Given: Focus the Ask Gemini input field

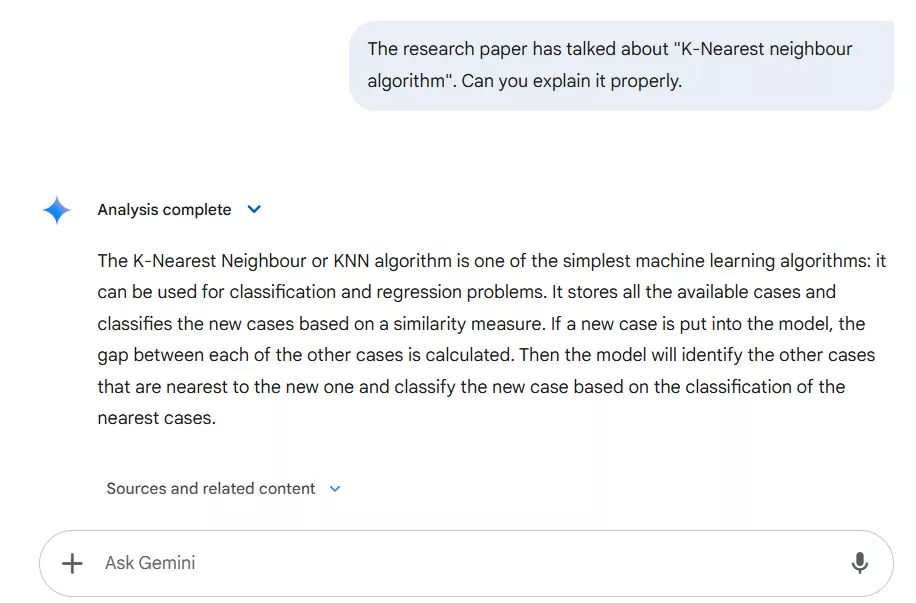Looking at the screenshot, I should pyautogui.click(x=466, y=563).
